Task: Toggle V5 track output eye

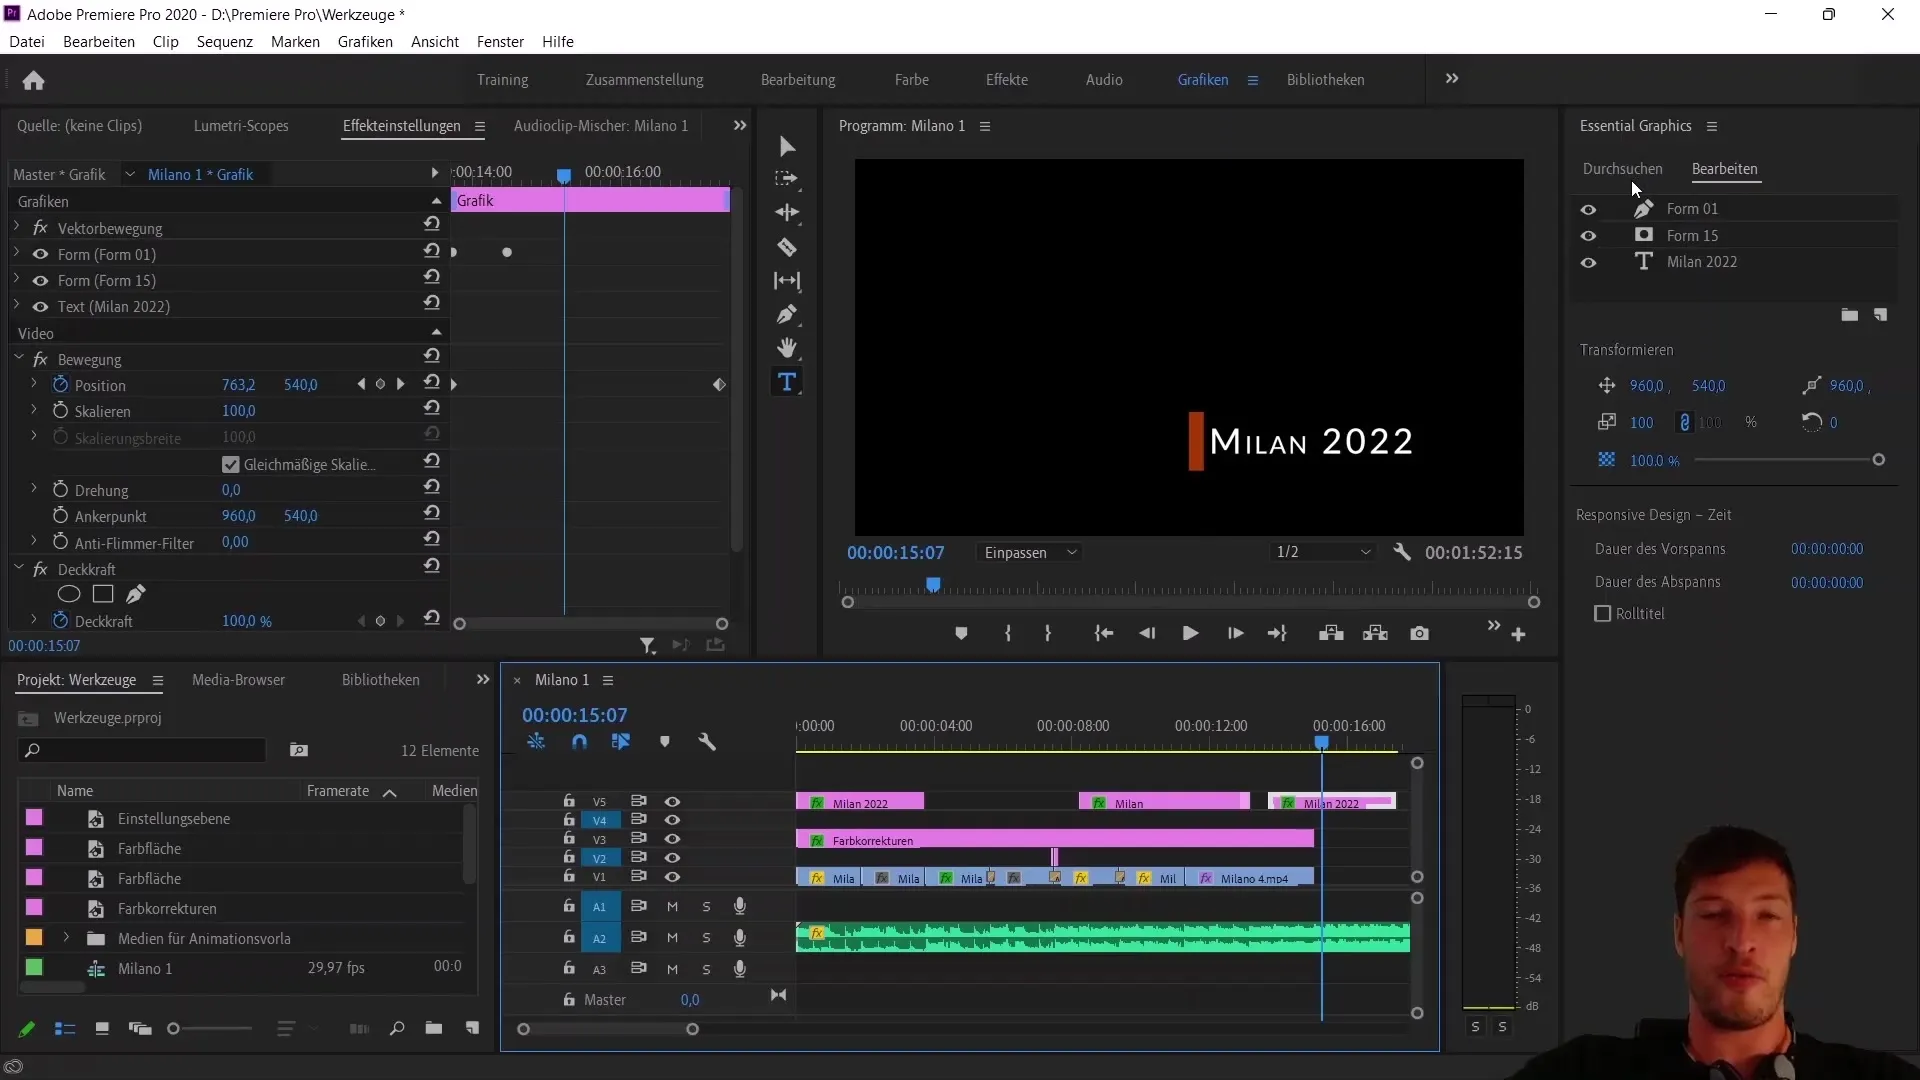Action: point(672,801)
